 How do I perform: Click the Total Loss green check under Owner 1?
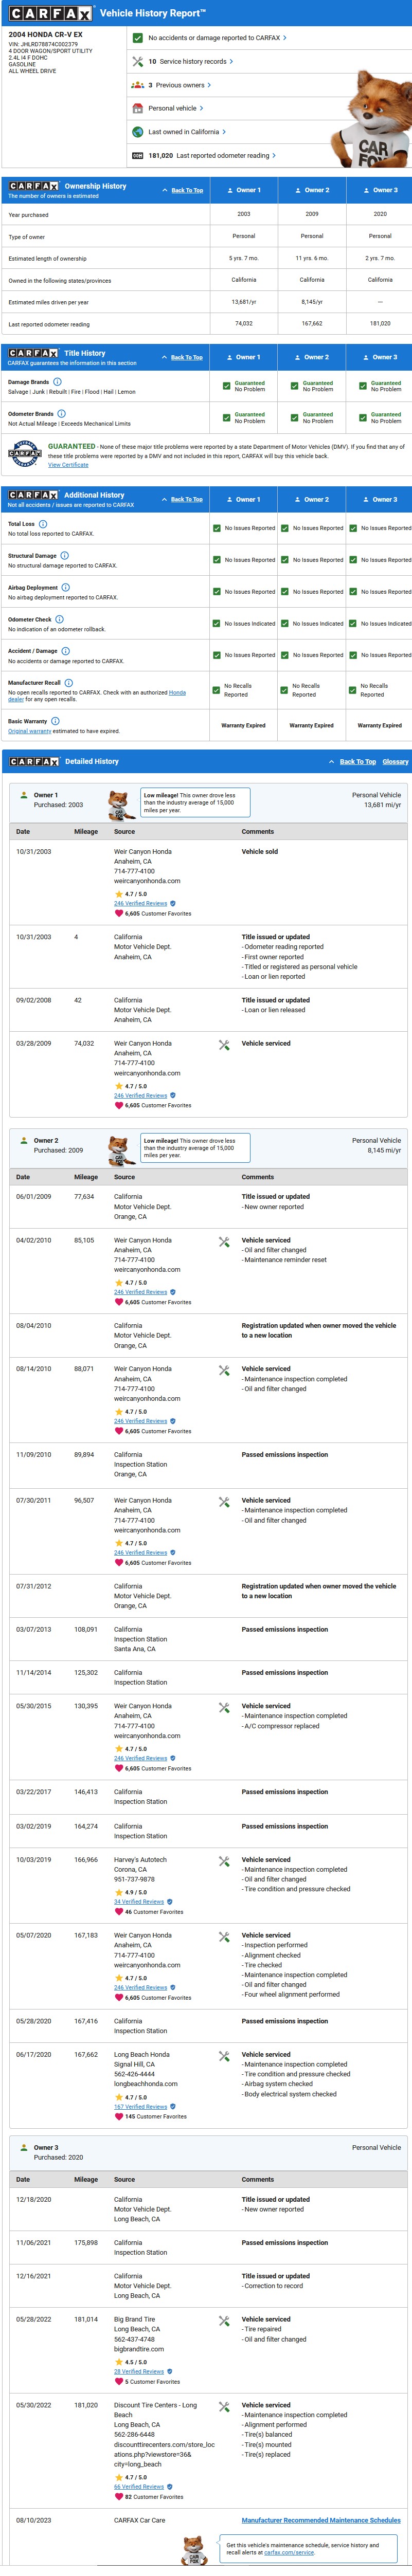point(217,528)
